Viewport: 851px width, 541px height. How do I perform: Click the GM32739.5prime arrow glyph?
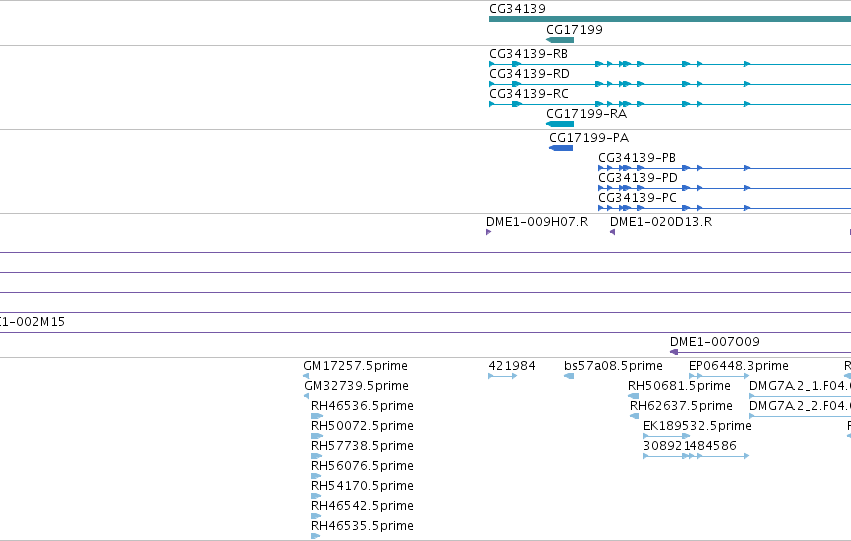point(307,396)
